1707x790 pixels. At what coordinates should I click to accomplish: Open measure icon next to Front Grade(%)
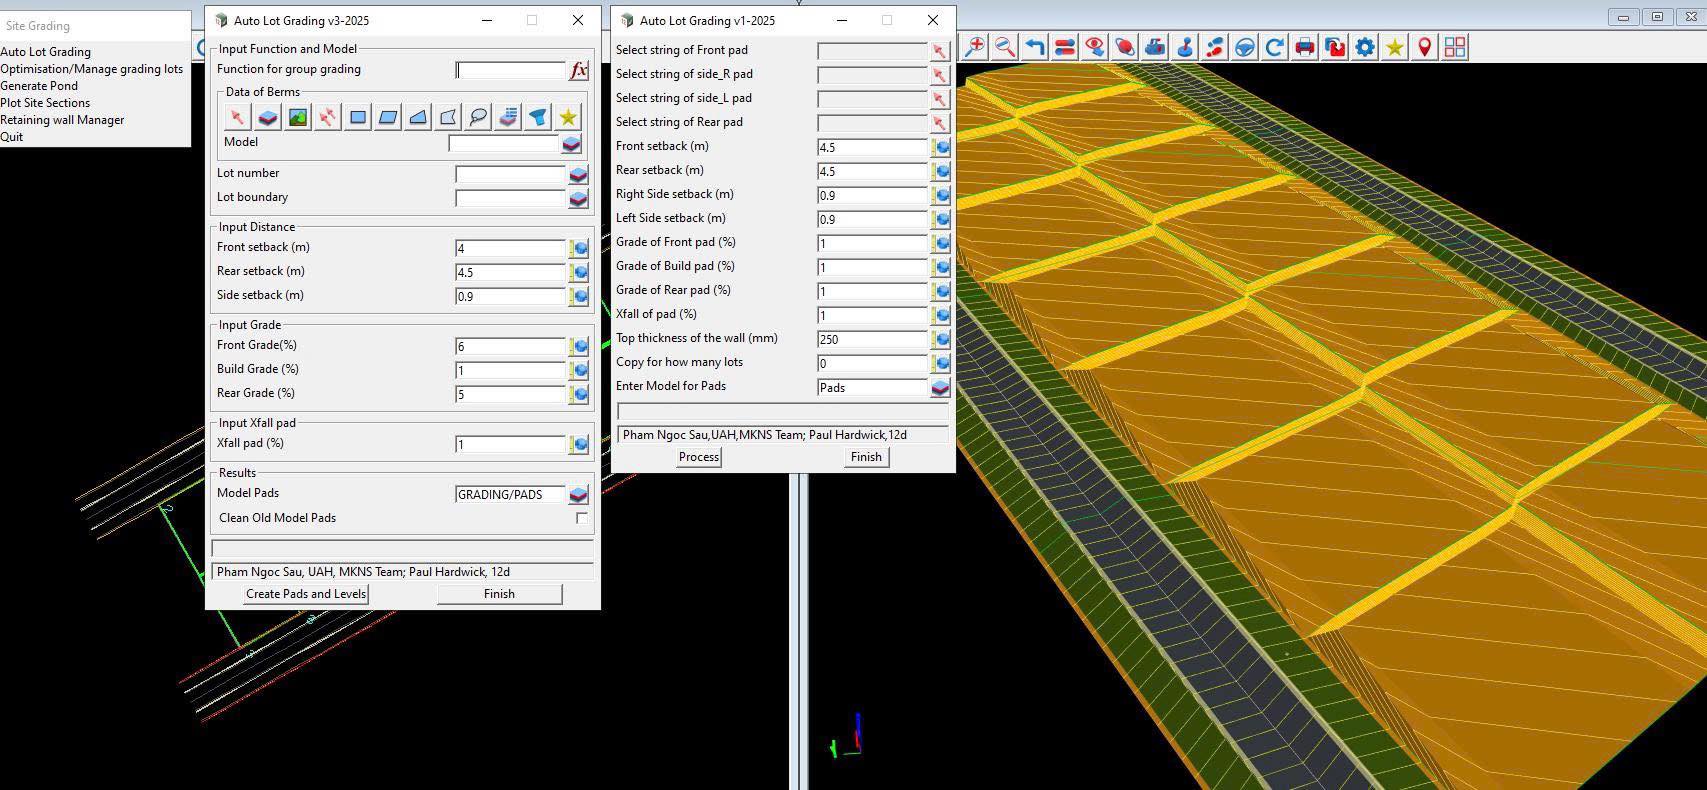[578, 346]
